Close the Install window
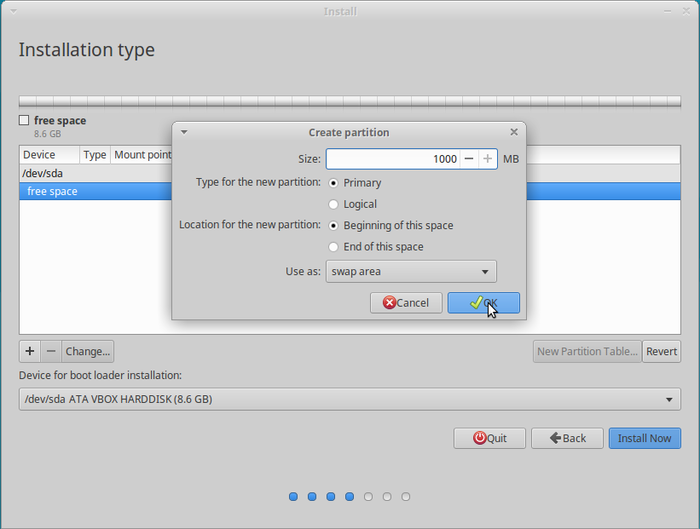The height and width of the screenshot is (529, 700). (x=686, y=12)
